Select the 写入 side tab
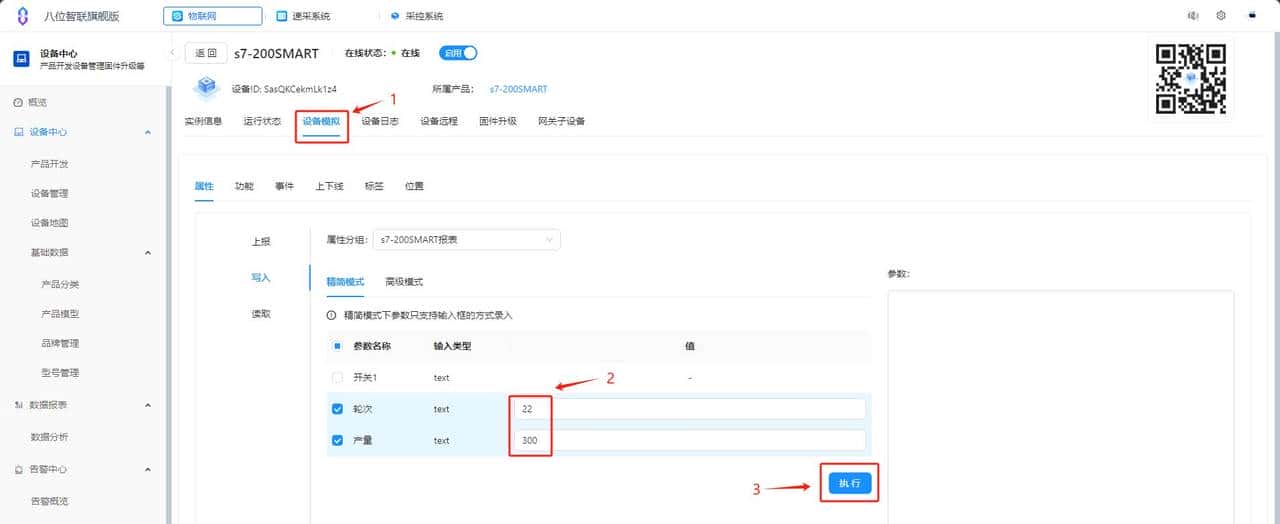This screenshot has width=1280, height=524. (x=260, y=278)
